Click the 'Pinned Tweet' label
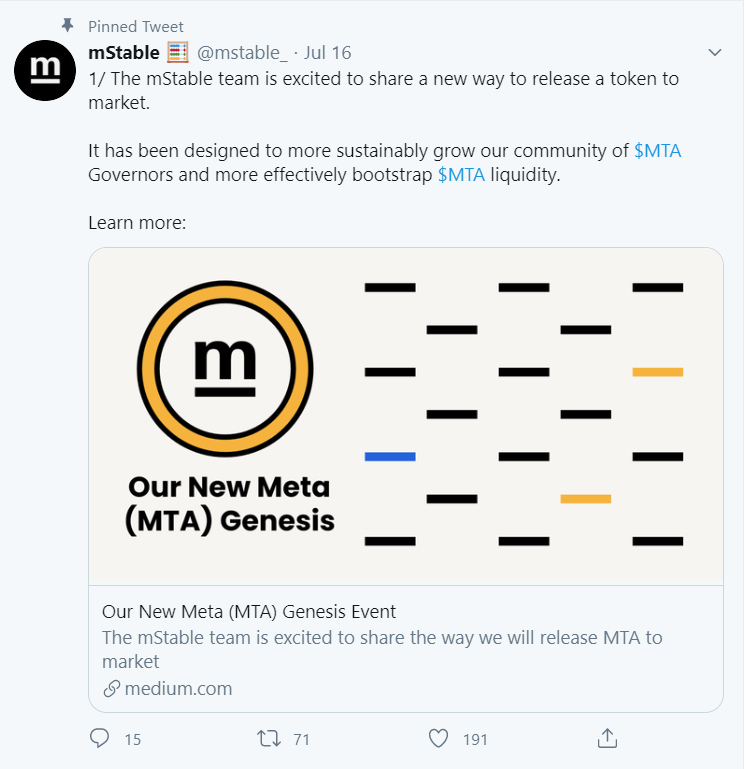The width and height of the screenshot is (749, 769). tap(136, 26)
